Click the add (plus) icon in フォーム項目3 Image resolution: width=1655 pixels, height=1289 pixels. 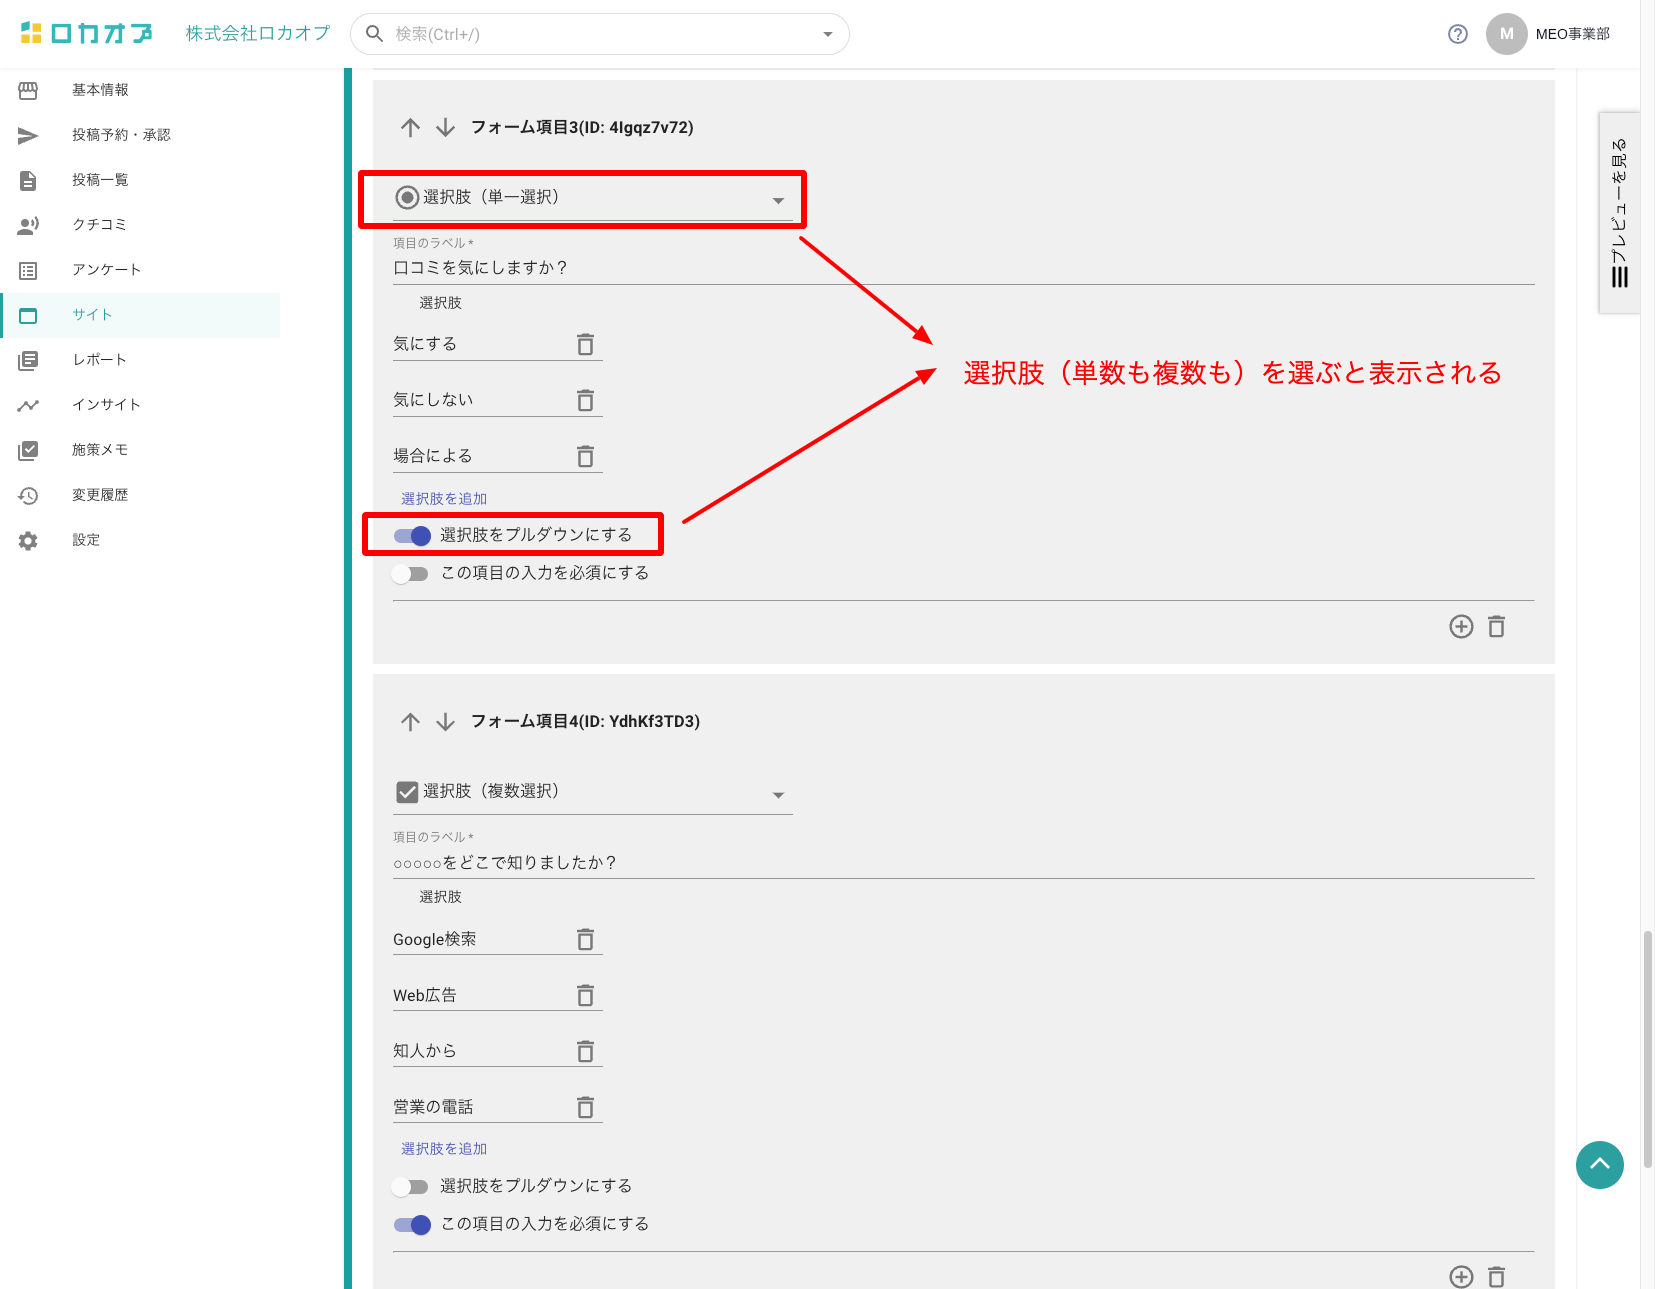1461,626
